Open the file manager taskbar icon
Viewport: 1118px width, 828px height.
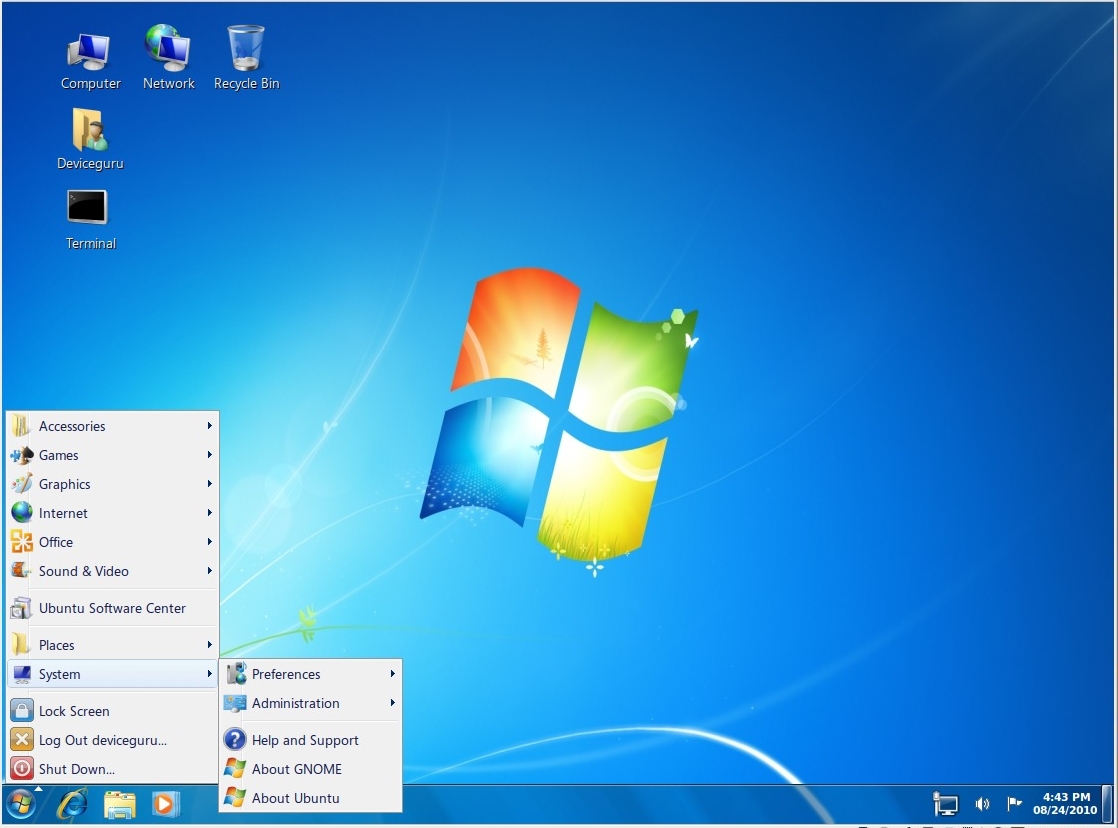tap(120, 804)
